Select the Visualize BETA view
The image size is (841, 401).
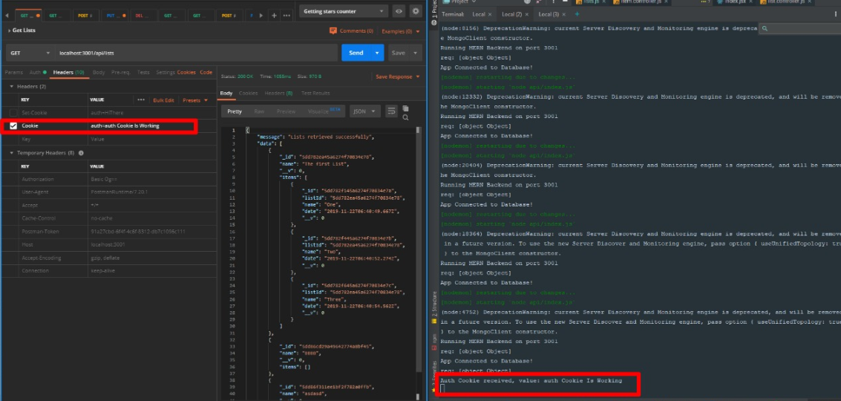tap(323, 111)
